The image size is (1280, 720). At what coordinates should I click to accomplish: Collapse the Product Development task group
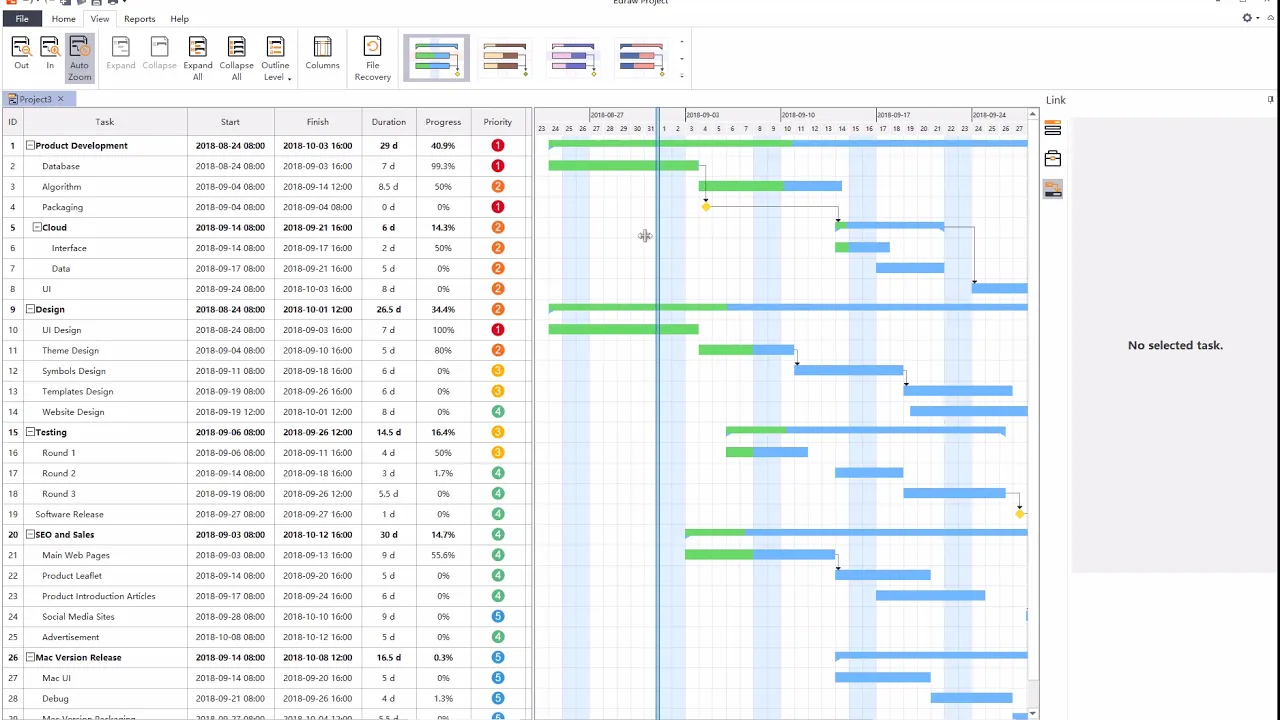pos(30,145)
